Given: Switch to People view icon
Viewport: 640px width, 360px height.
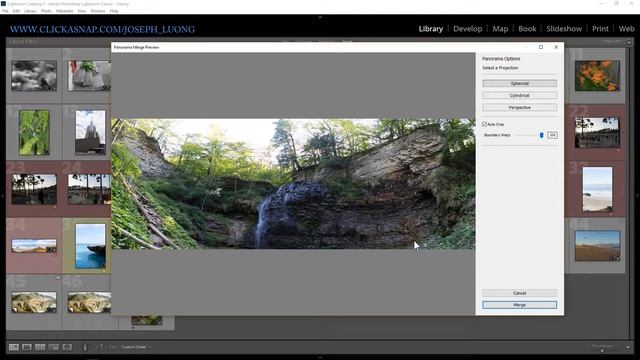Looking at the screenshot, I should (67, 347).
